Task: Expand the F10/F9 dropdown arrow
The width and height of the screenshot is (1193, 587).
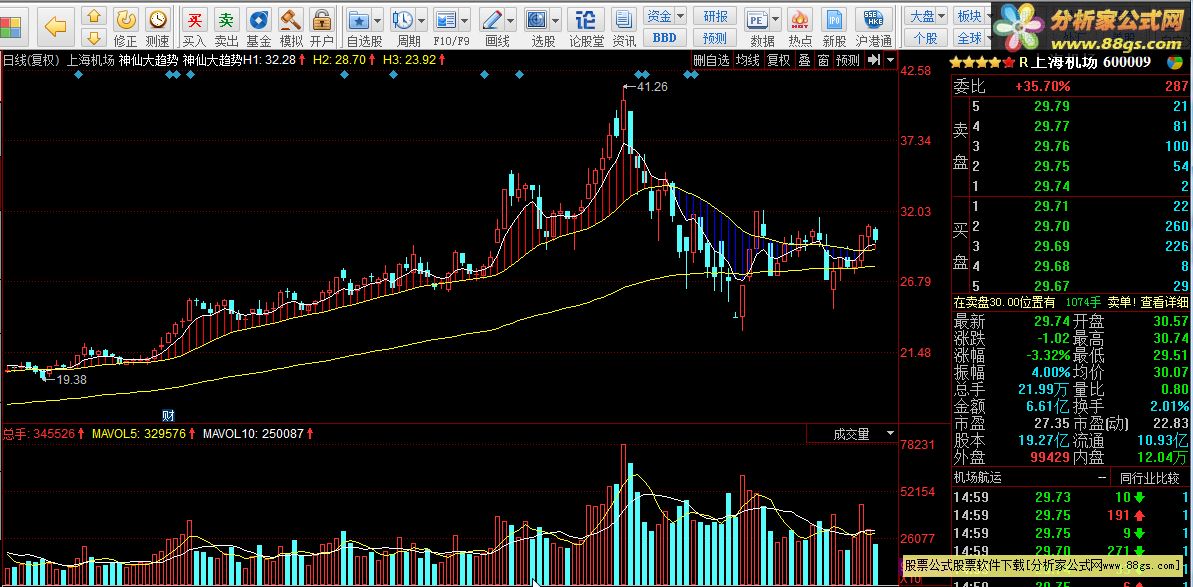Action: pyautogui.click(x=465, y=21)
